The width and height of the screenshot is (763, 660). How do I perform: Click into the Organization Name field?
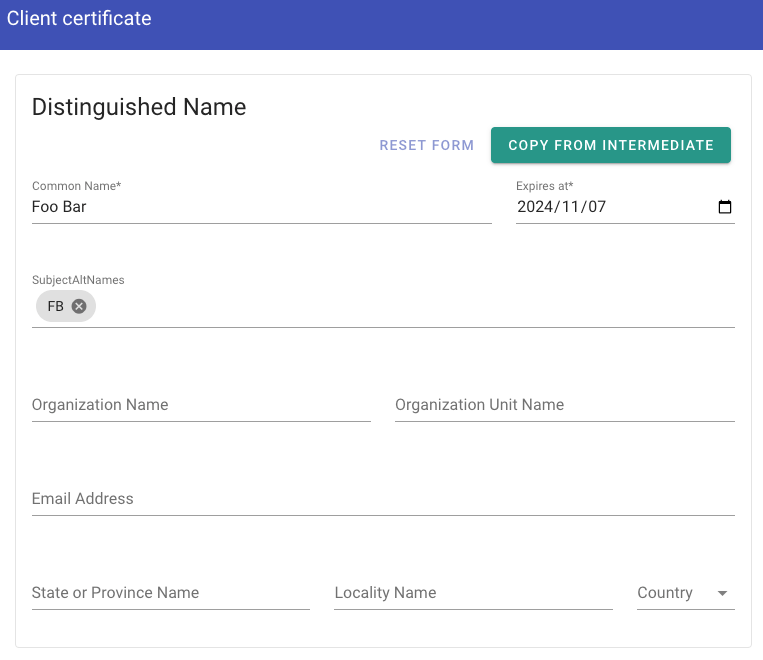tap(201, 405)
